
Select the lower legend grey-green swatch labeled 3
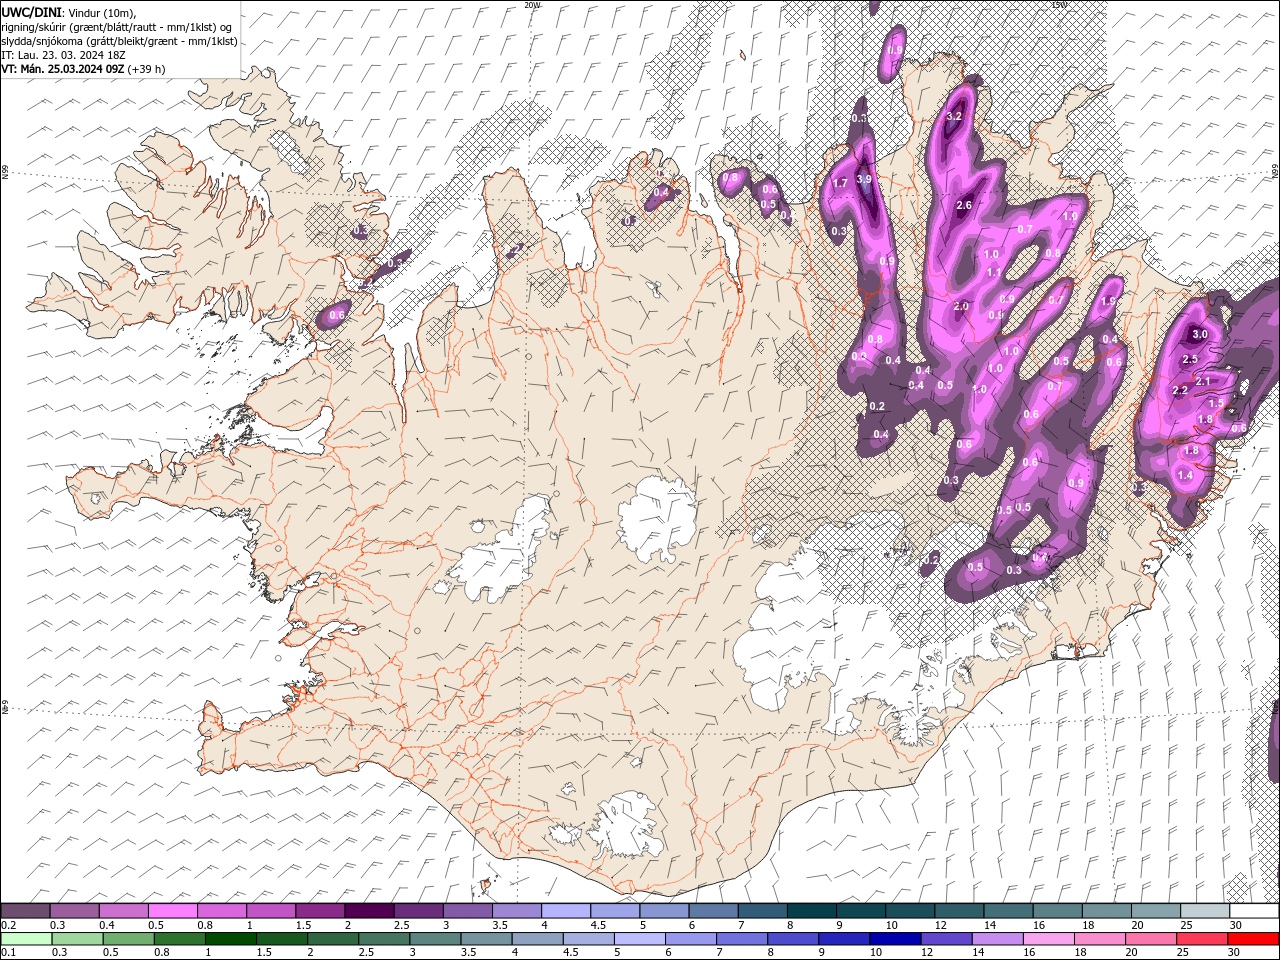[435, 939]
